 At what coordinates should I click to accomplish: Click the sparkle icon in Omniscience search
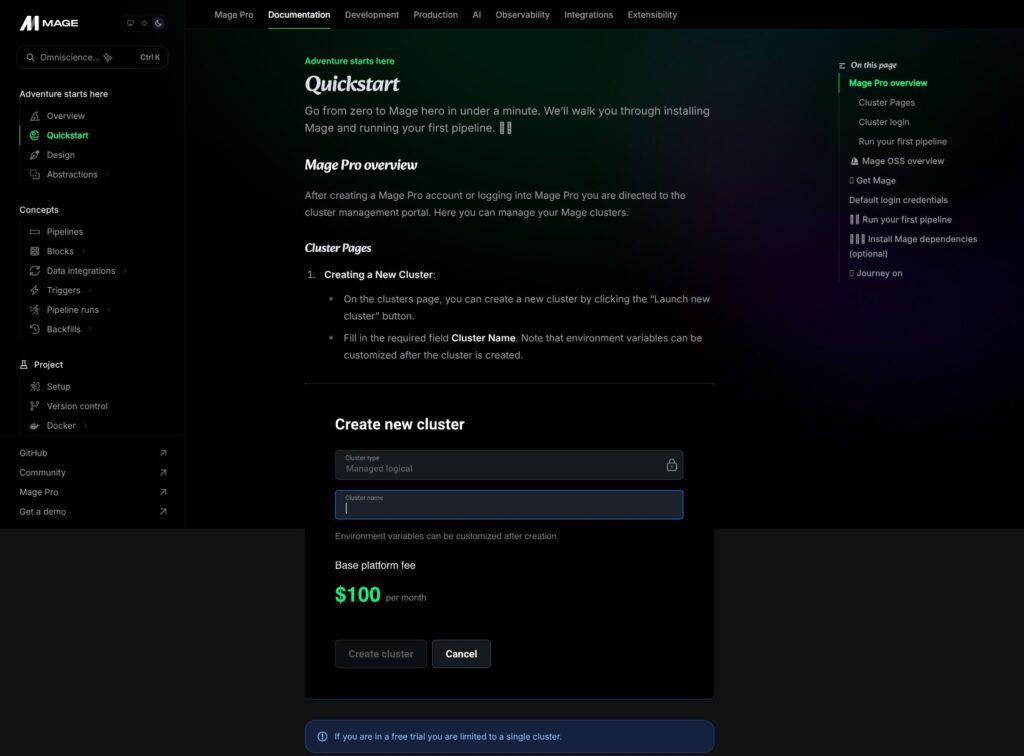click(x=108, y=57)
